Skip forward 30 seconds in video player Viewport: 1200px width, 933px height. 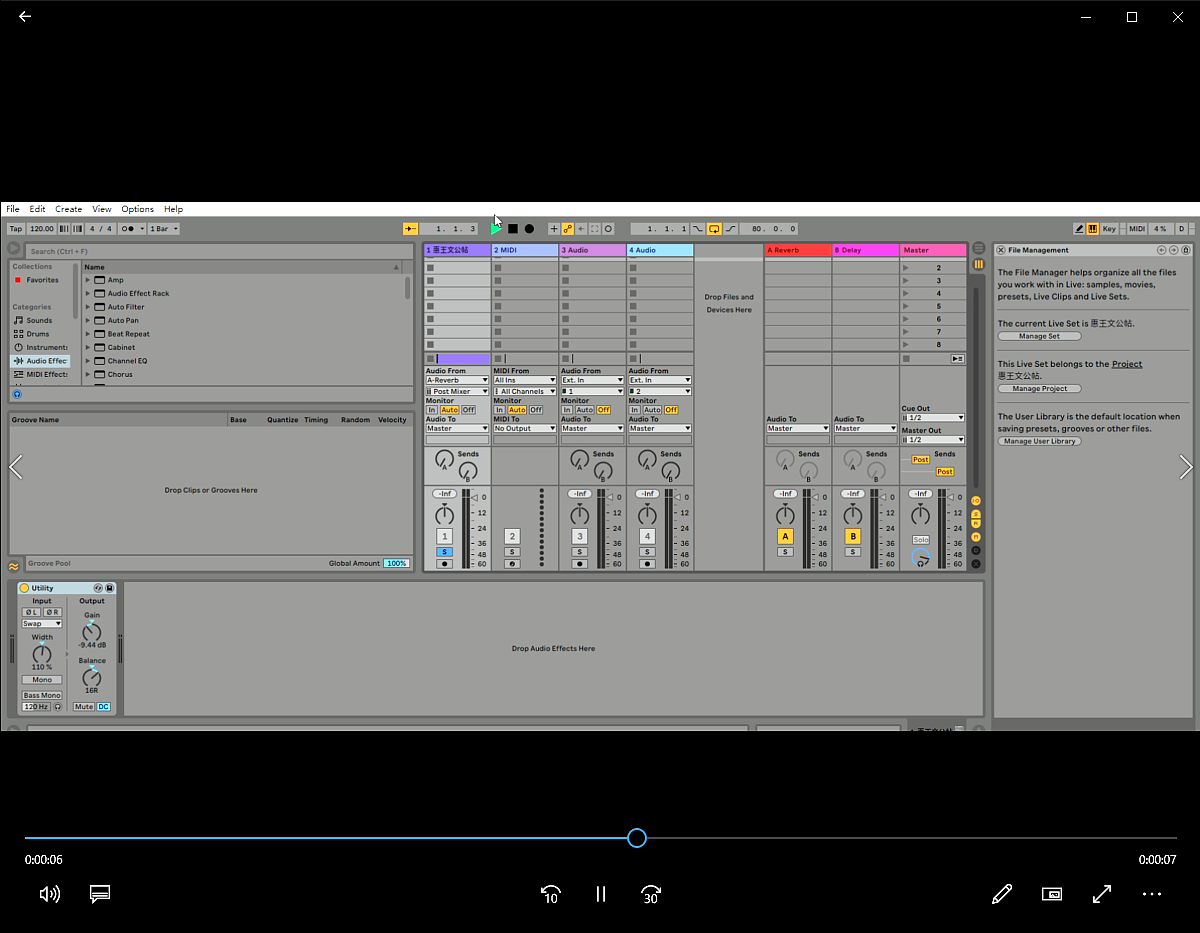pyautogui.click(x=651, y=894)
